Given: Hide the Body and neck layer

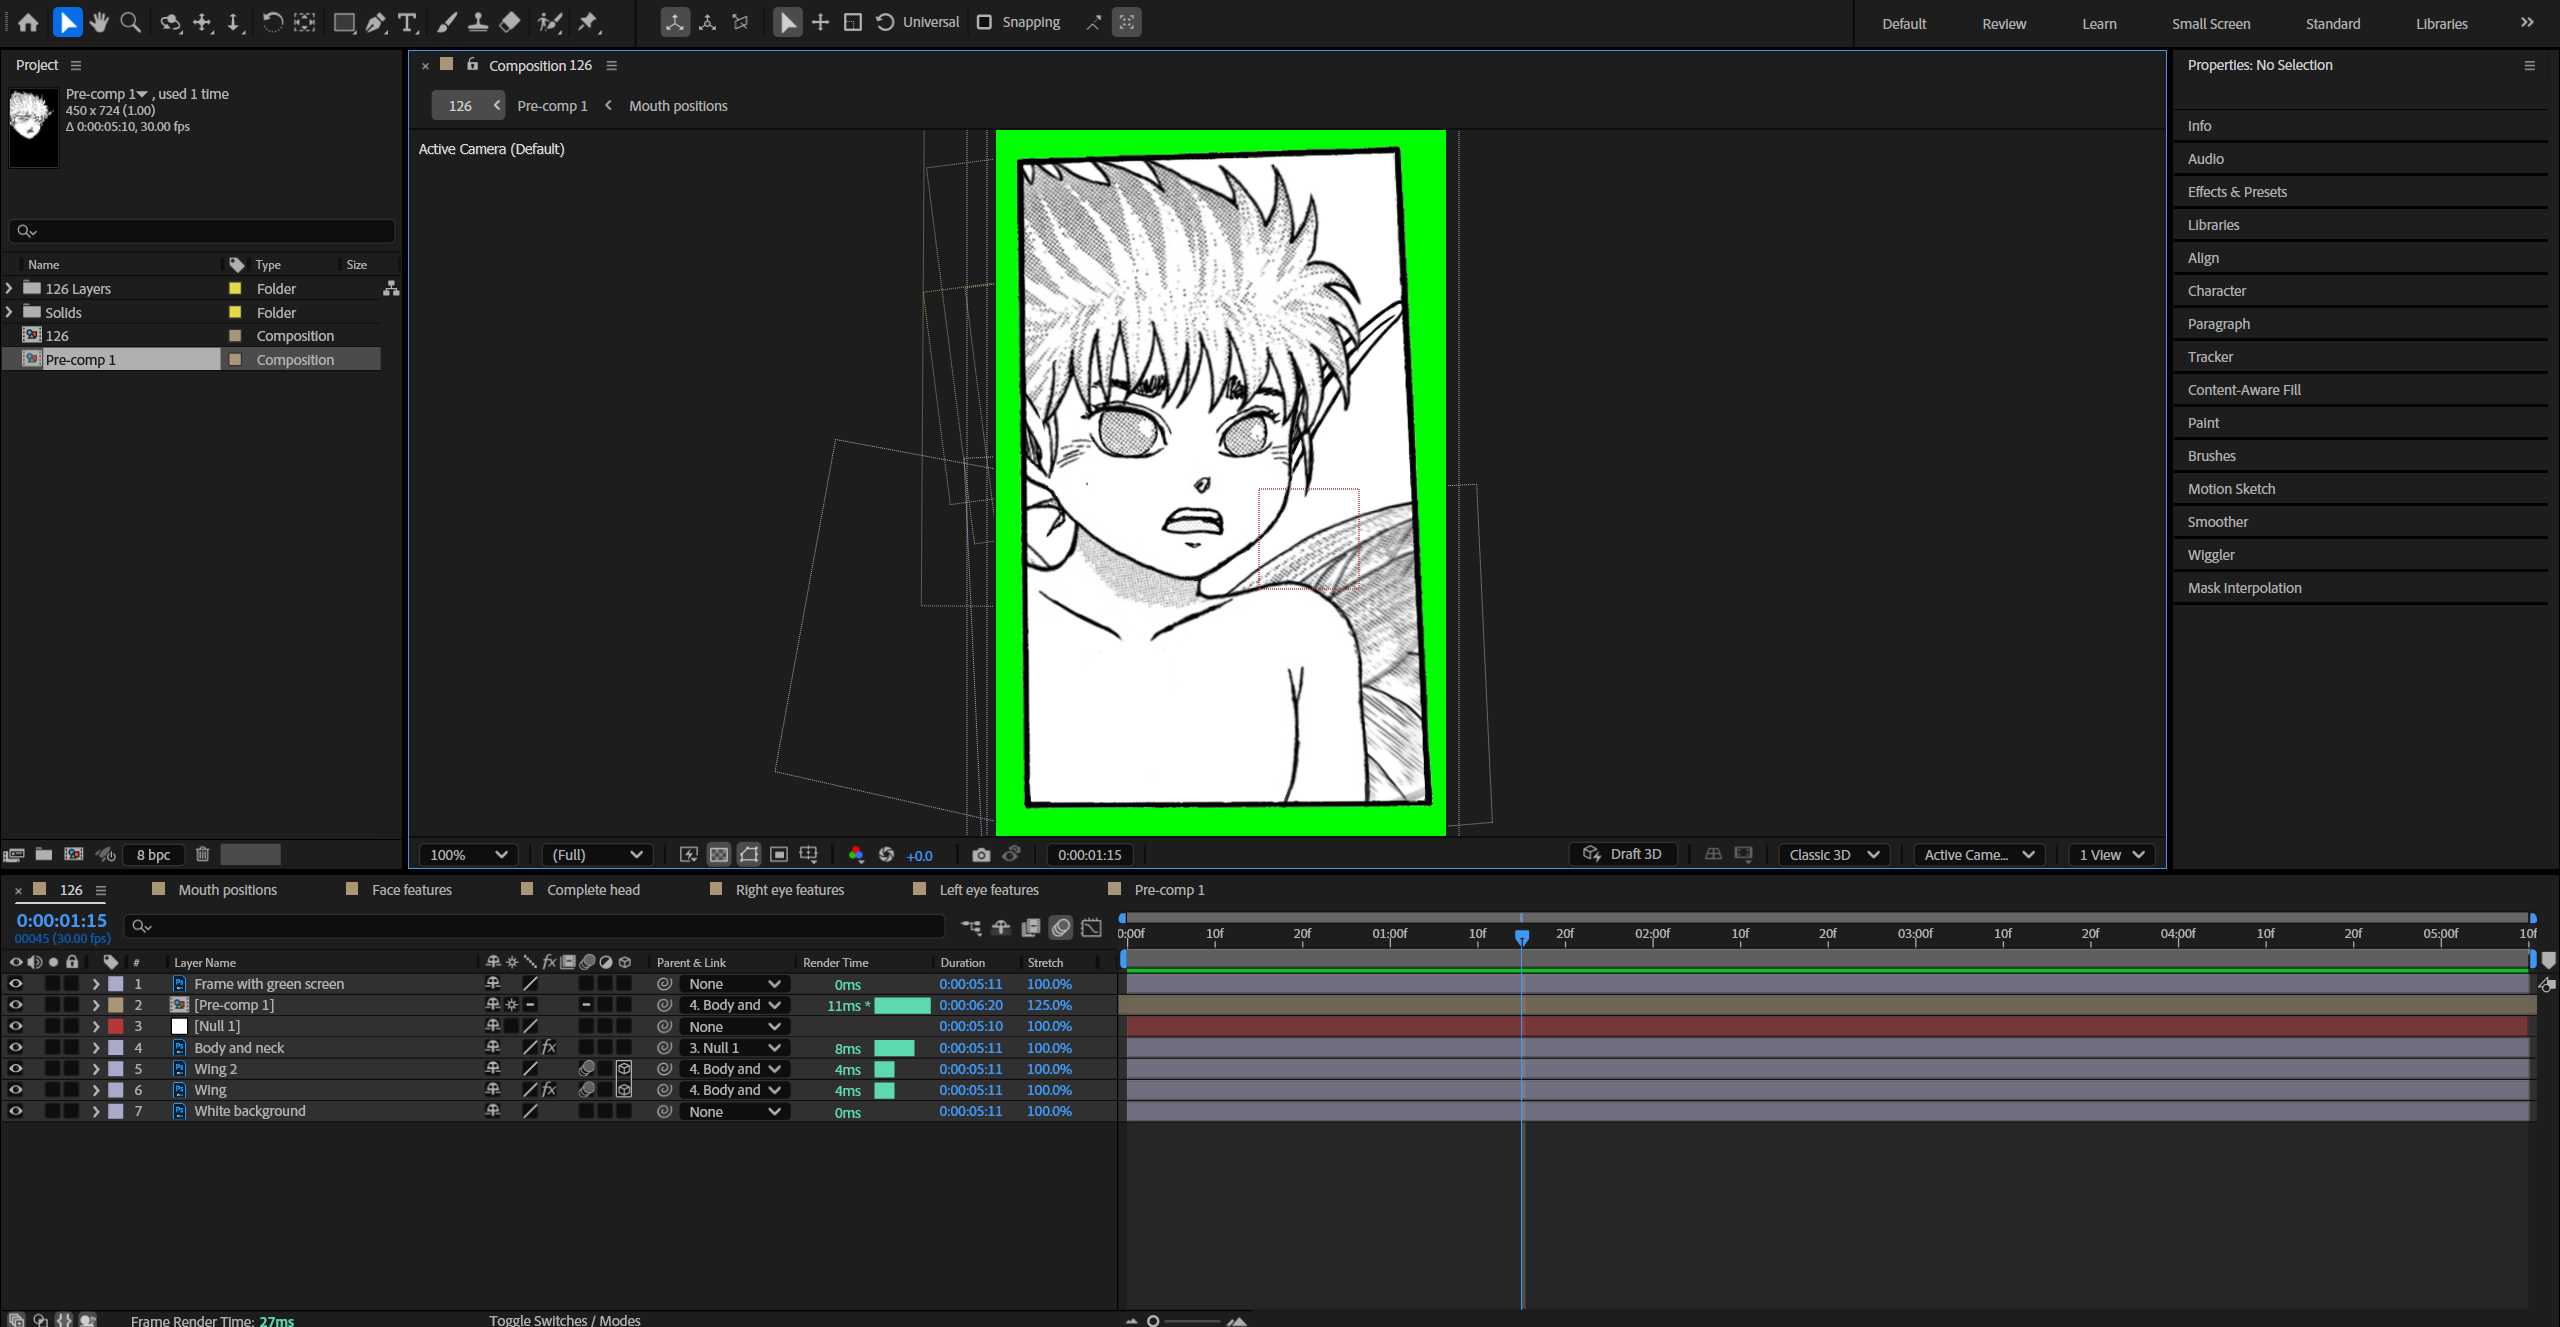Looking at the screenshot, I should [x=15, y=1048].
